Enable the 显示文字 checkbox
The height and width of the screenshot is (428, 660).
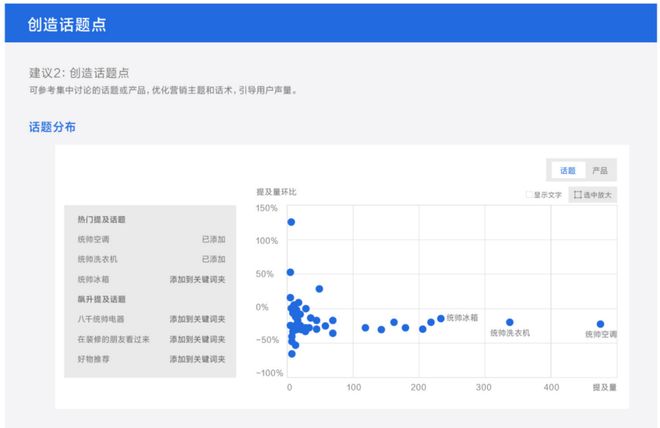coord(530,194)
